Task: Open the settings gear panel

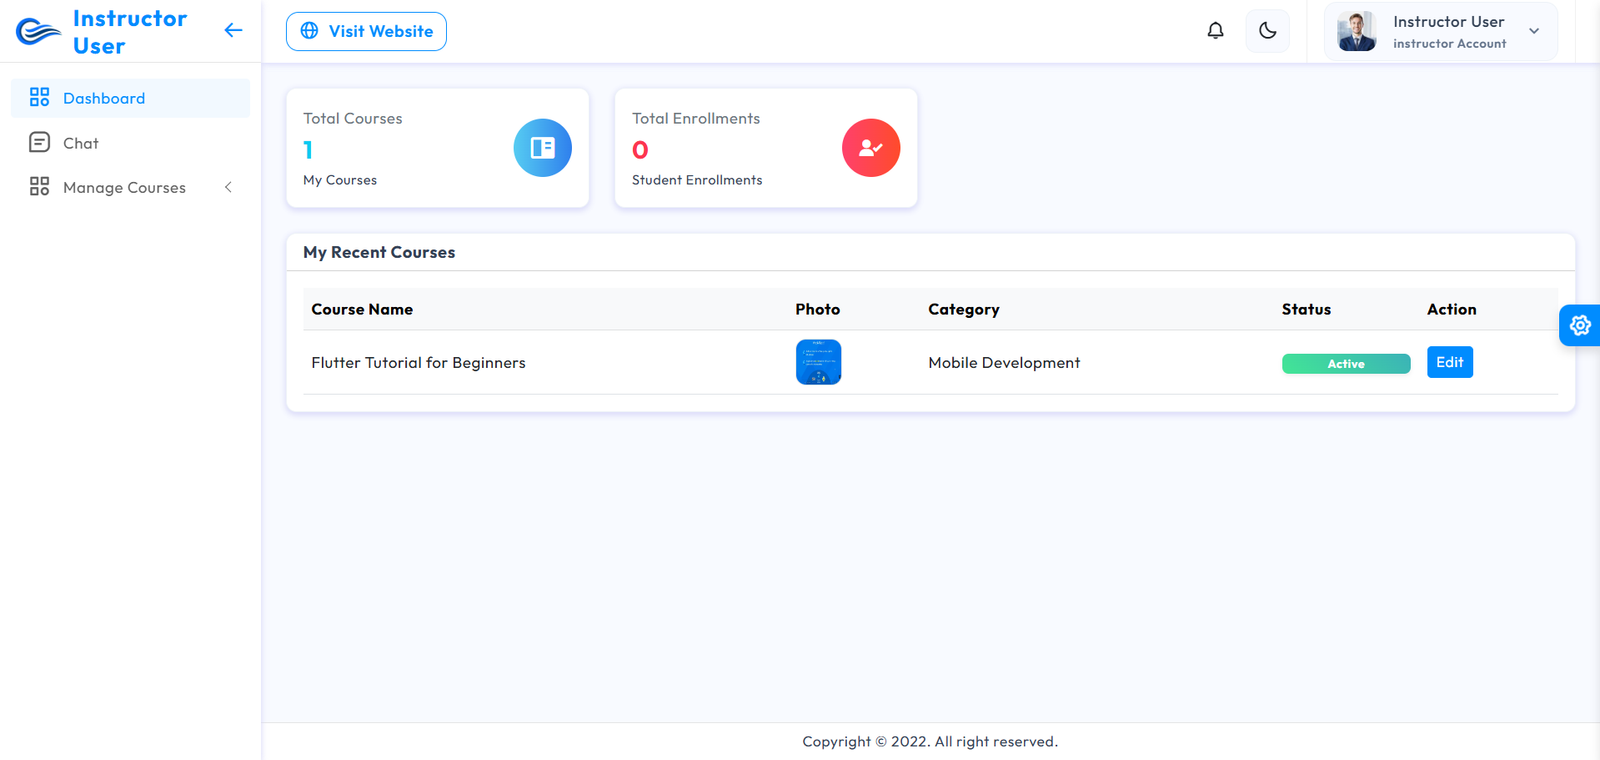Action: tap(1579, 325)
